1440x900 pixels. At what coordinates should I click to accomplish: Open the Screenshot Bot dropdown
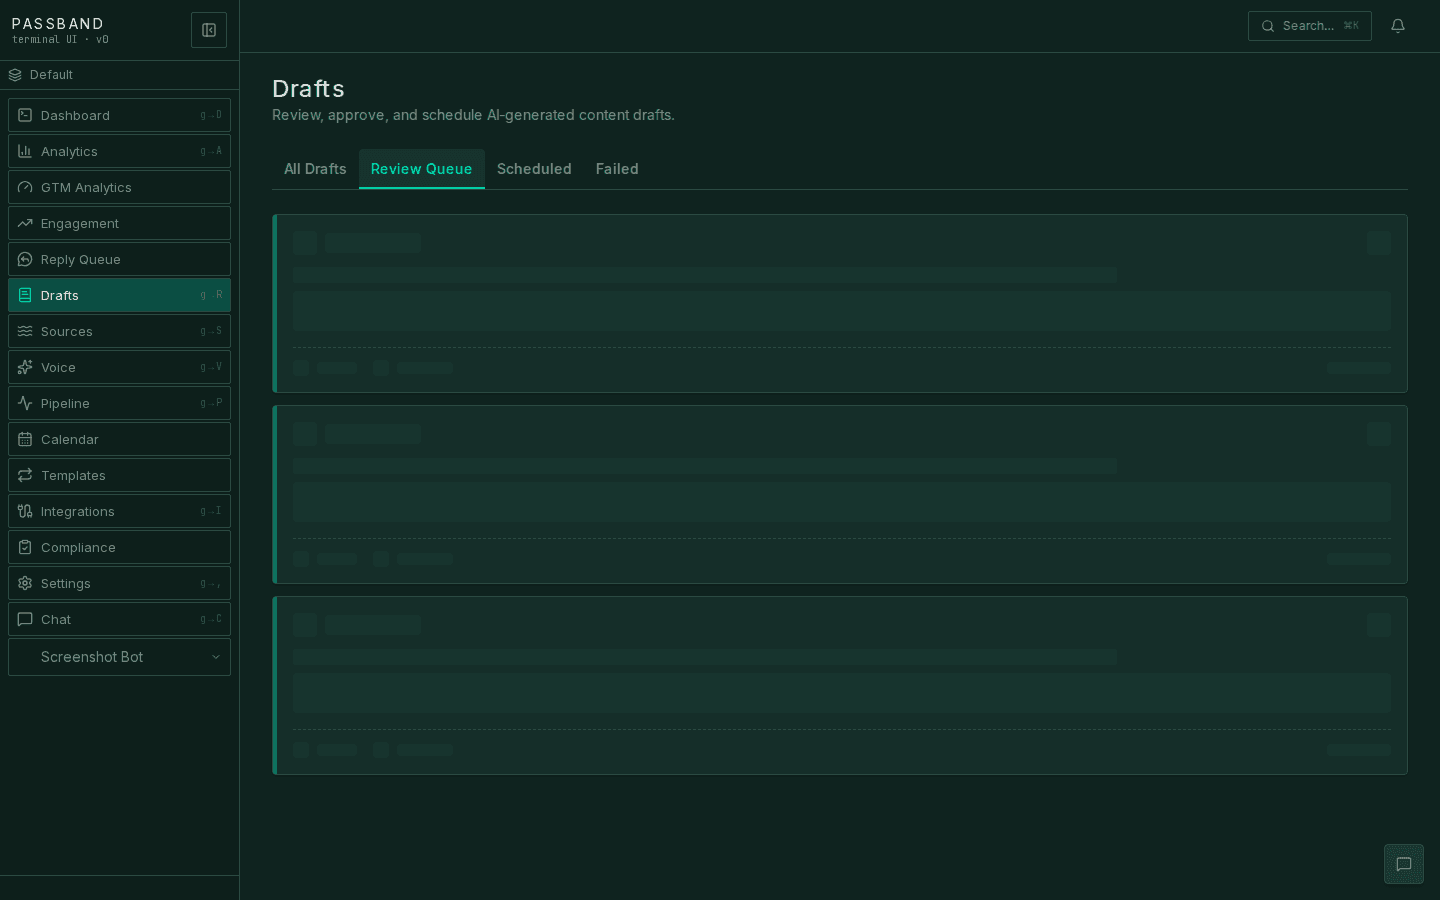click(119, 657)
